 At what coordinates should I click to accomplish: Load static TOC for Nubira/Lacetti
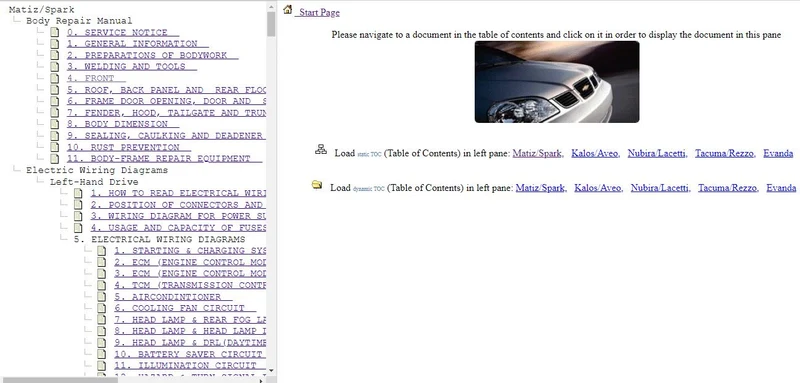click(657, 154)
